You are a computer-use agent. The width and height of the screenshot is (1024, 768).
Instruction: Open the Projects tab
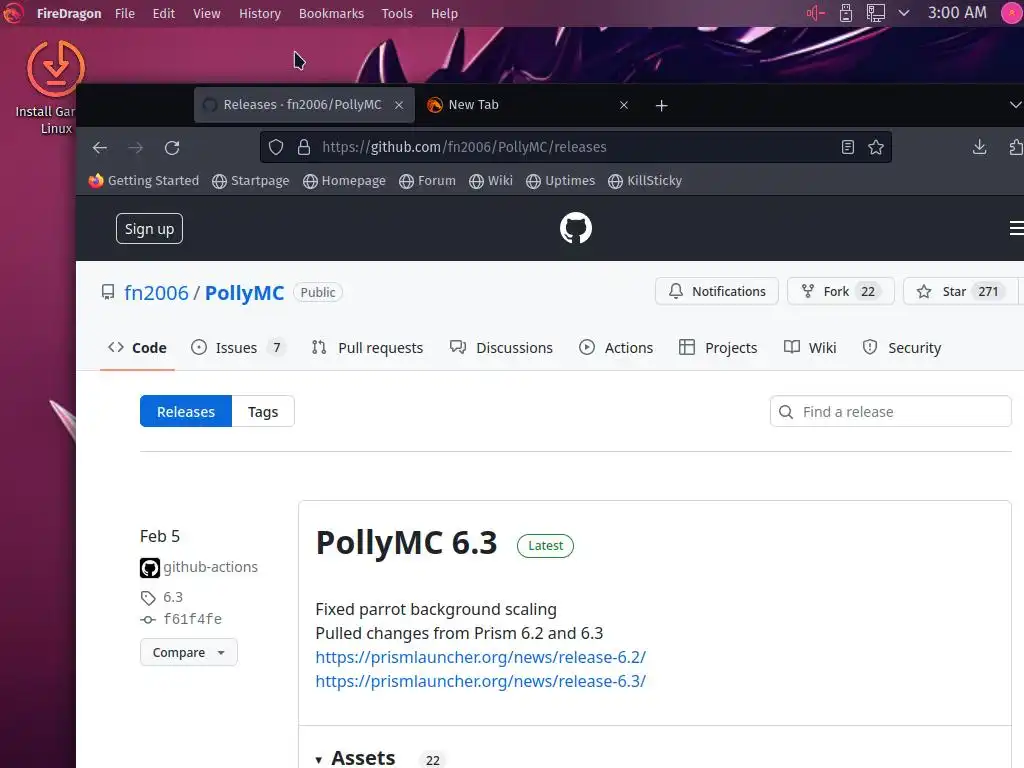click(x=718, y=348)
